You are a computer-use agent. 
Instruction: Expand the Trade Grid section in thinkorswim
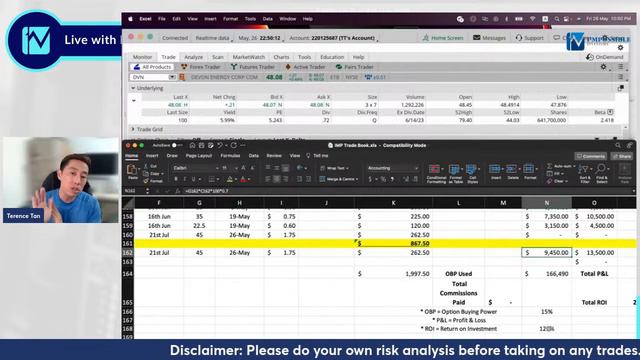coord(133,129)
